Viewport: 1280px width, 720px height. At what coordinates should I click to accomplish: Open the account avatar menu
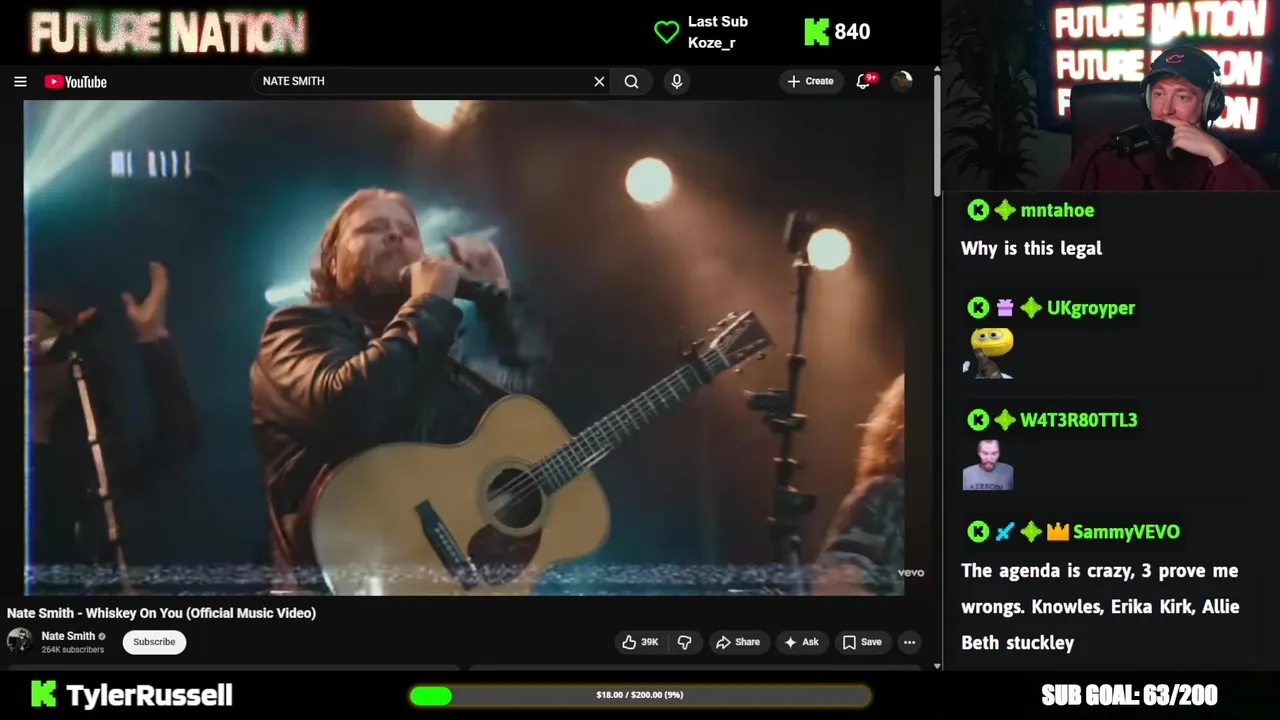pyautogui.click(x=902, y=81)
